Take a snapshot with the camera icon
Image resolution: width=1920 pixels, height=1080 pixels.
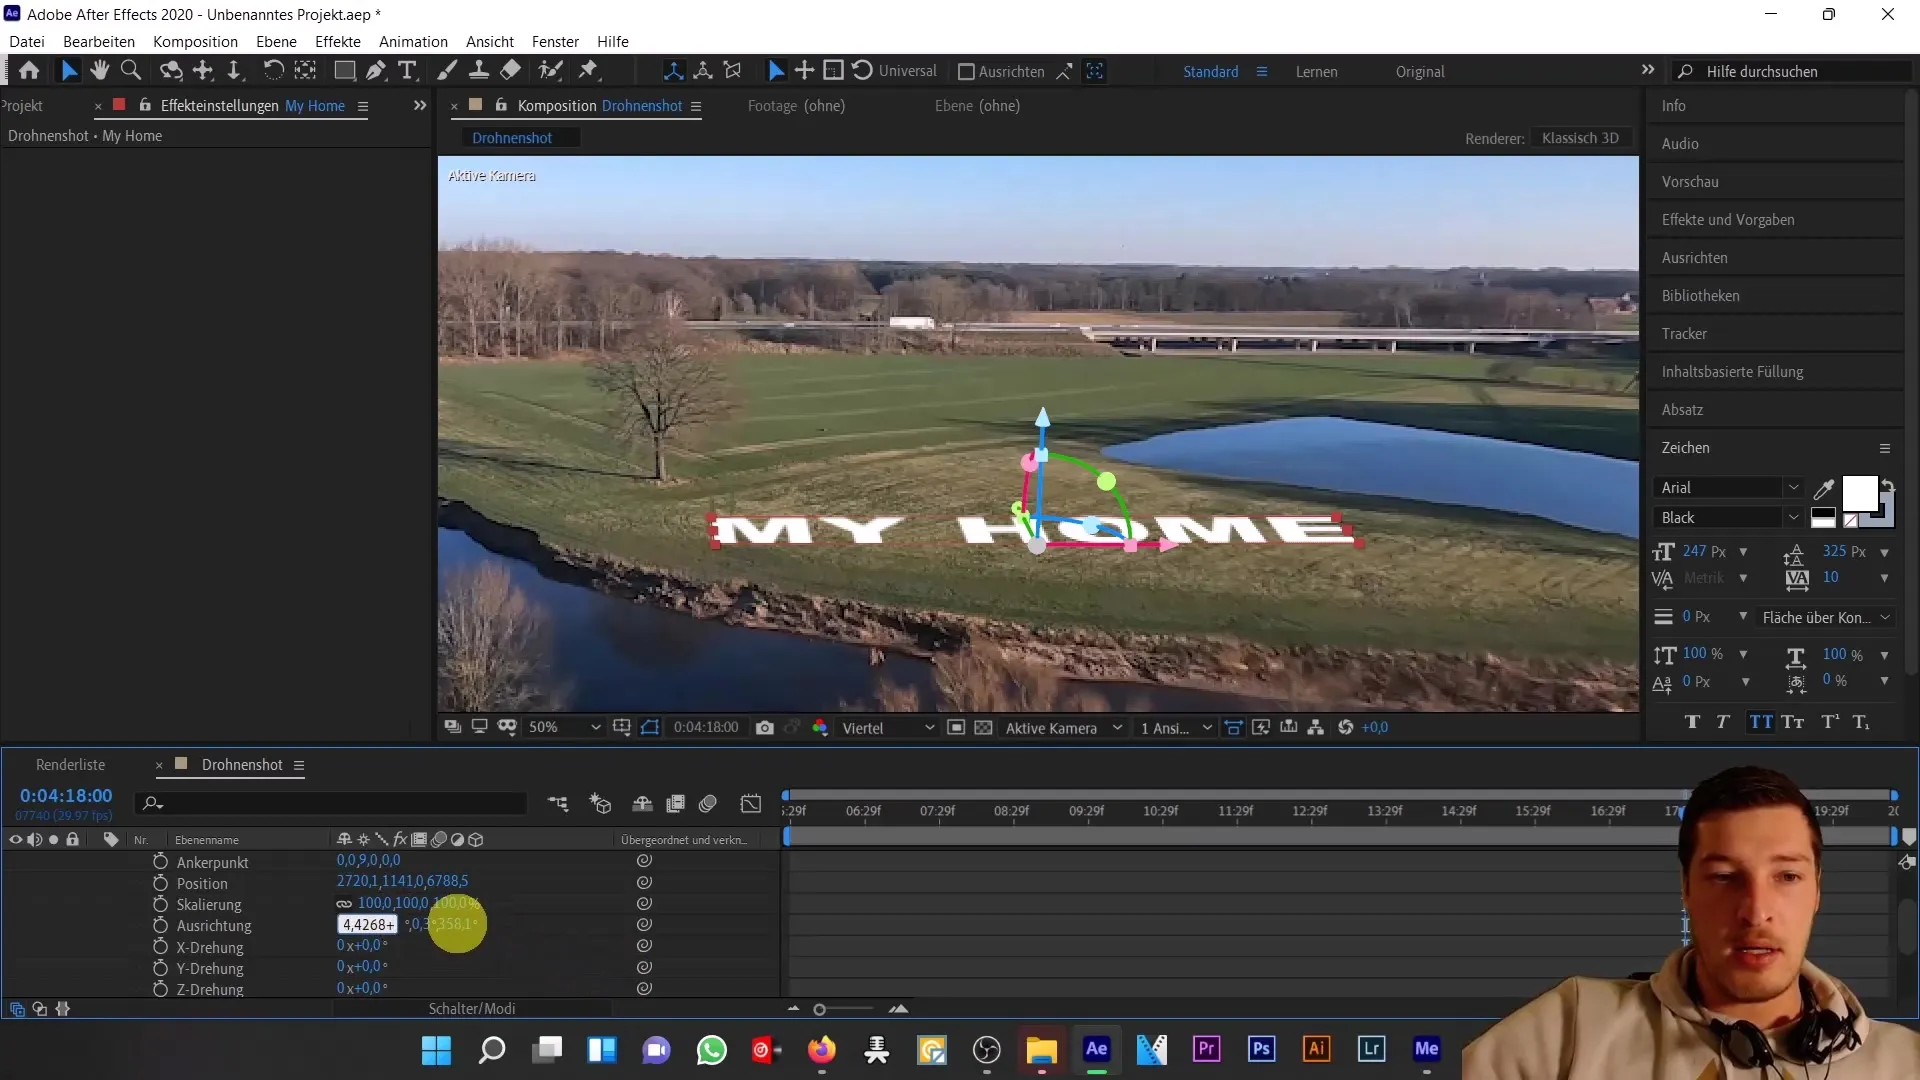coord(765,728)
